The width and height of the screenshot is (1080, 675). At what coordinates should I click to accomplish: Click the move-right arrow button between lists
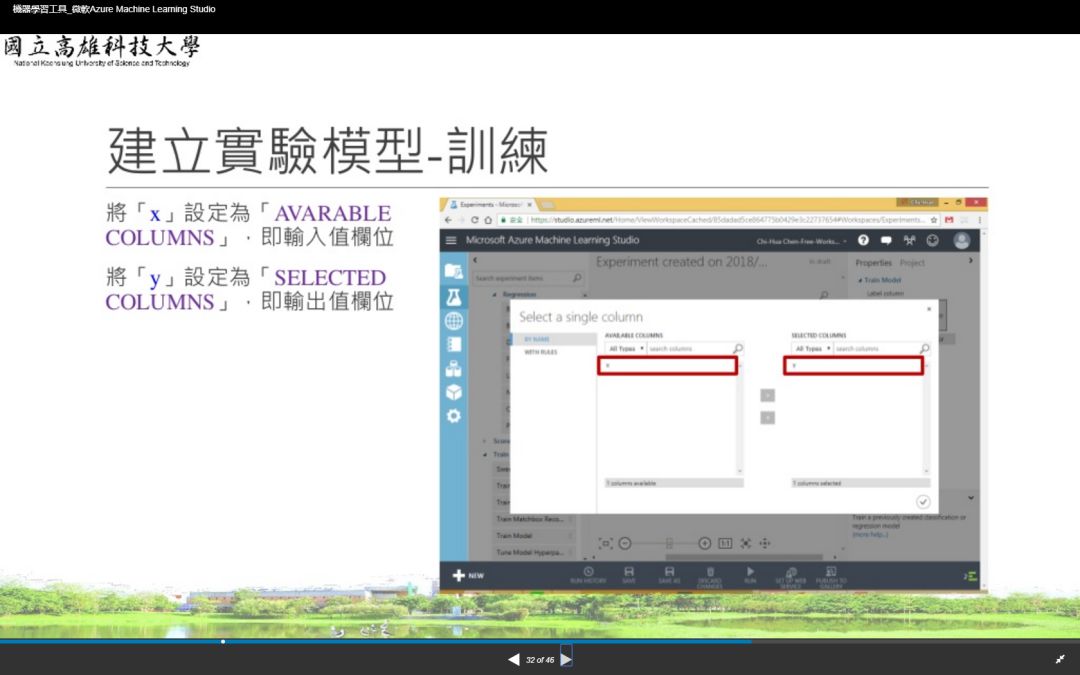tap(767, 395)
